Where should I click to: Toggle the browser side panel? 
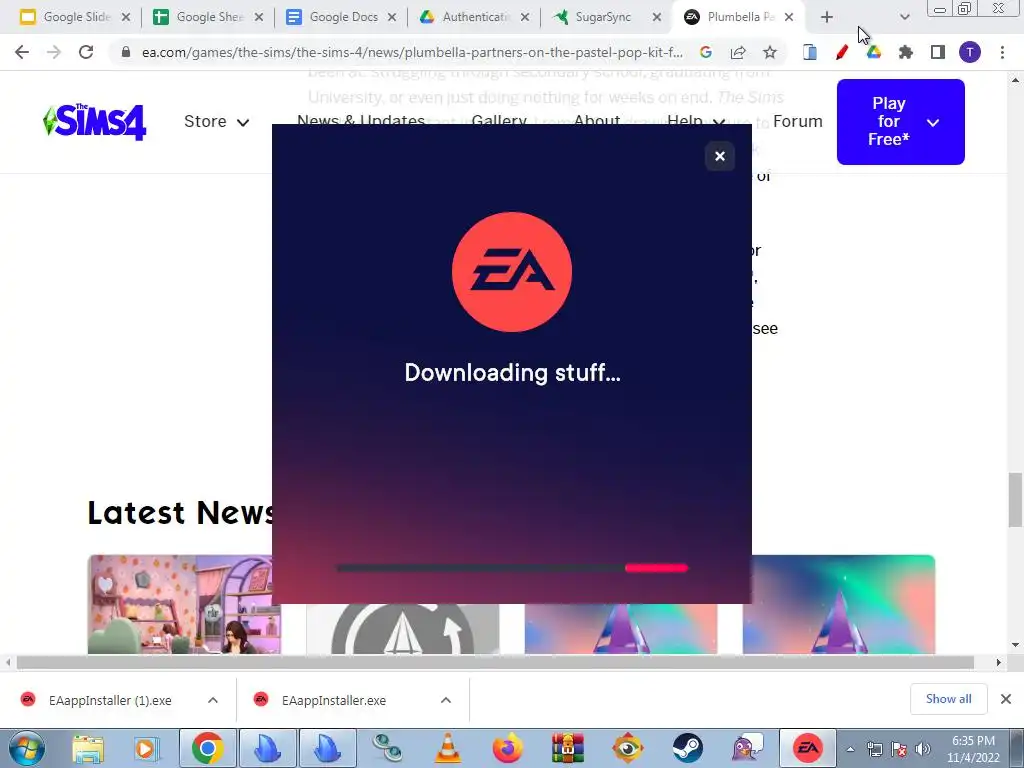click(938, 52)
